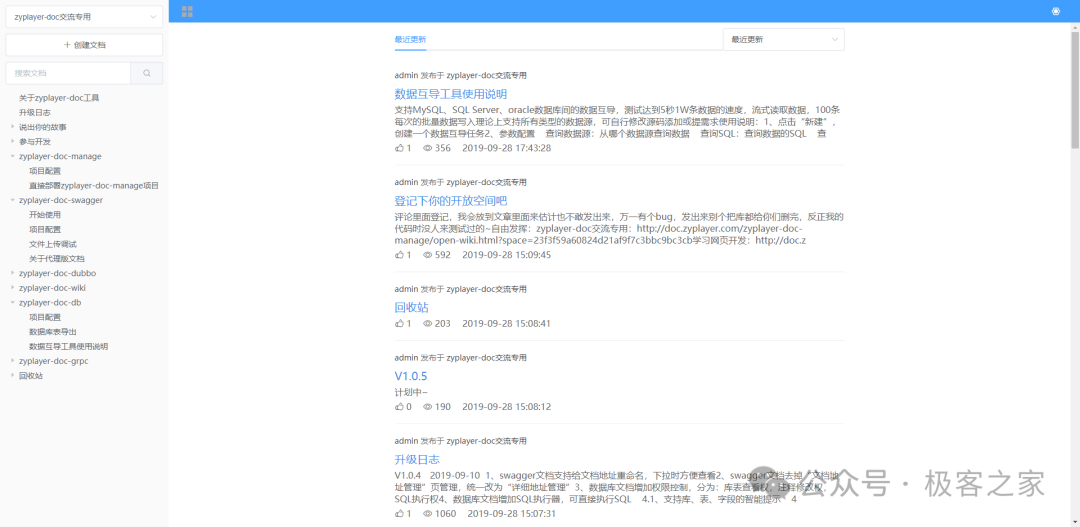Open the 最近更新 sort dropdown
Viewport: 1080px width, 527px height.
click(783, 39)
